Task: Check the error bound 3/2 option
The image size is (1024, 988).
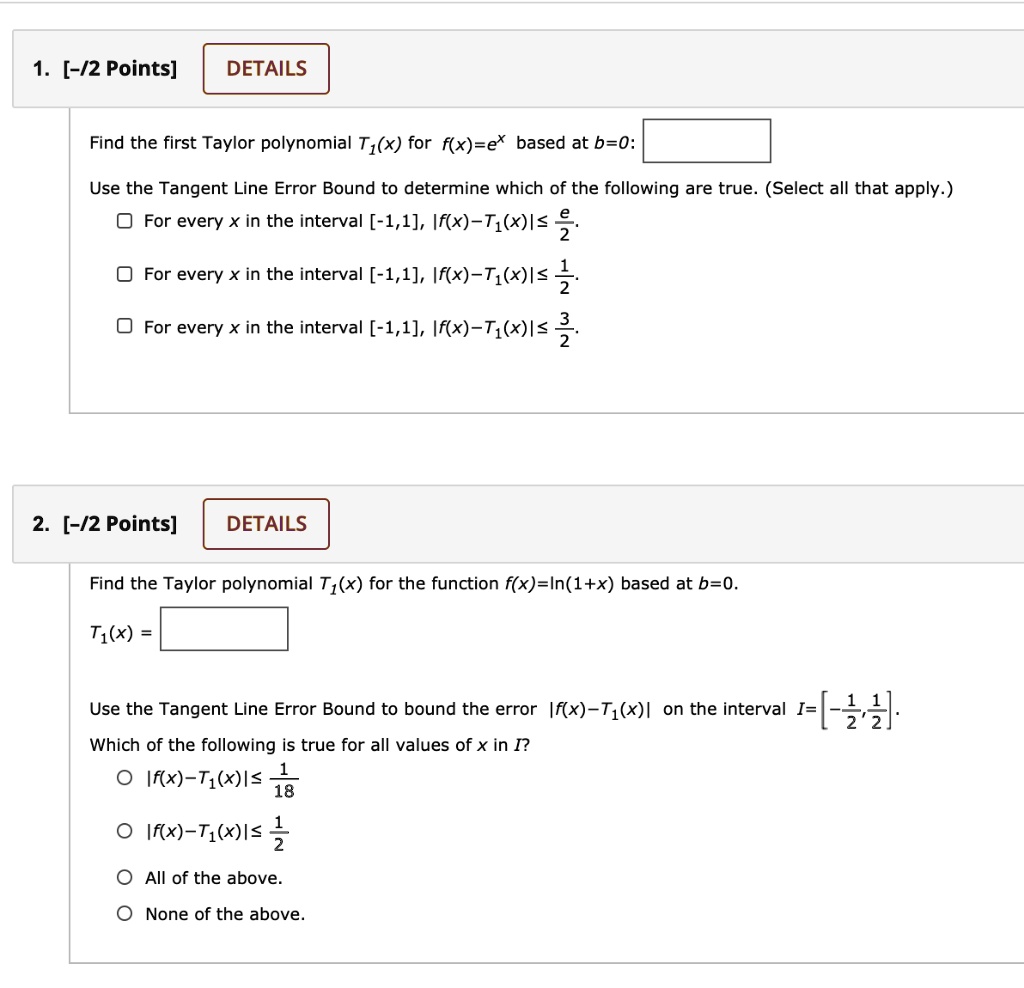Action: click(x=124, y=325)
